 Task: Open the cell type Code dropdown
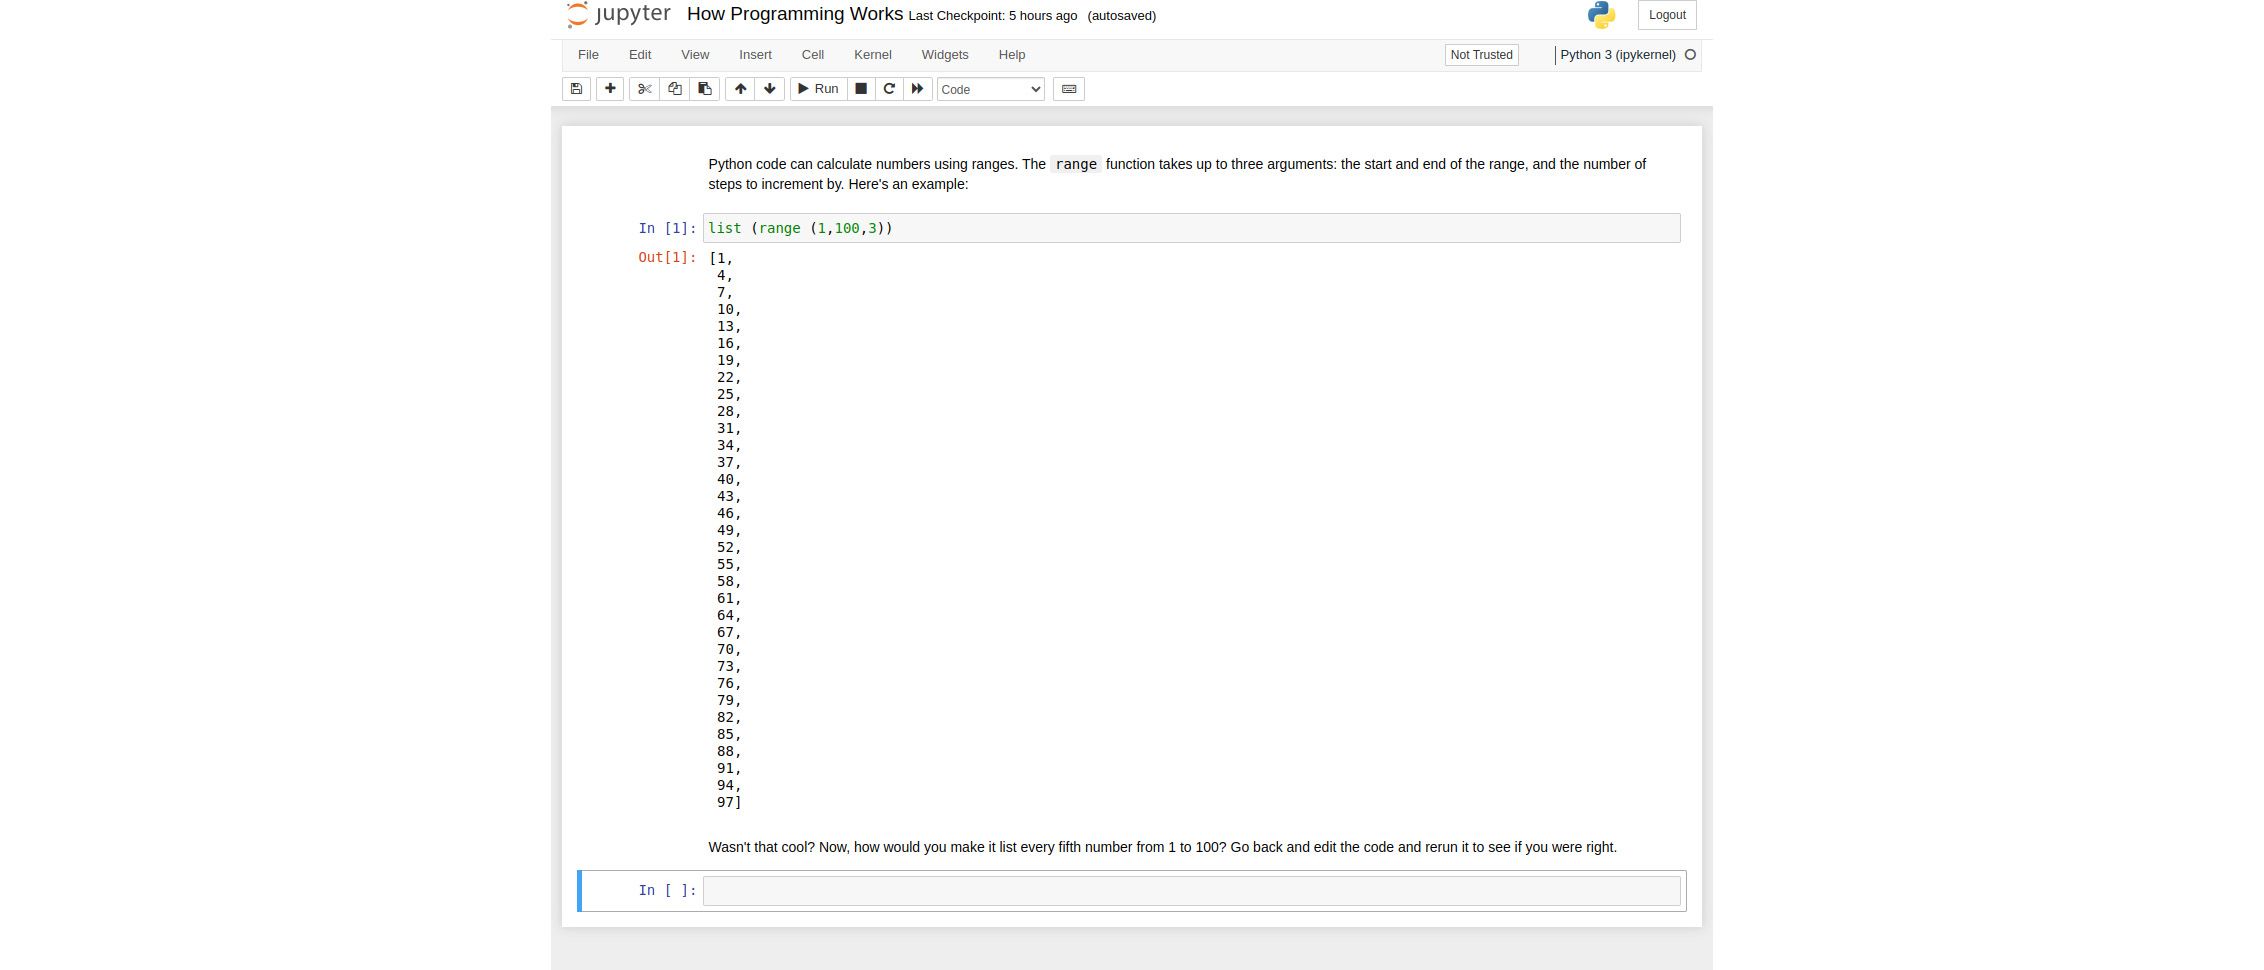(x=991, y=89)
